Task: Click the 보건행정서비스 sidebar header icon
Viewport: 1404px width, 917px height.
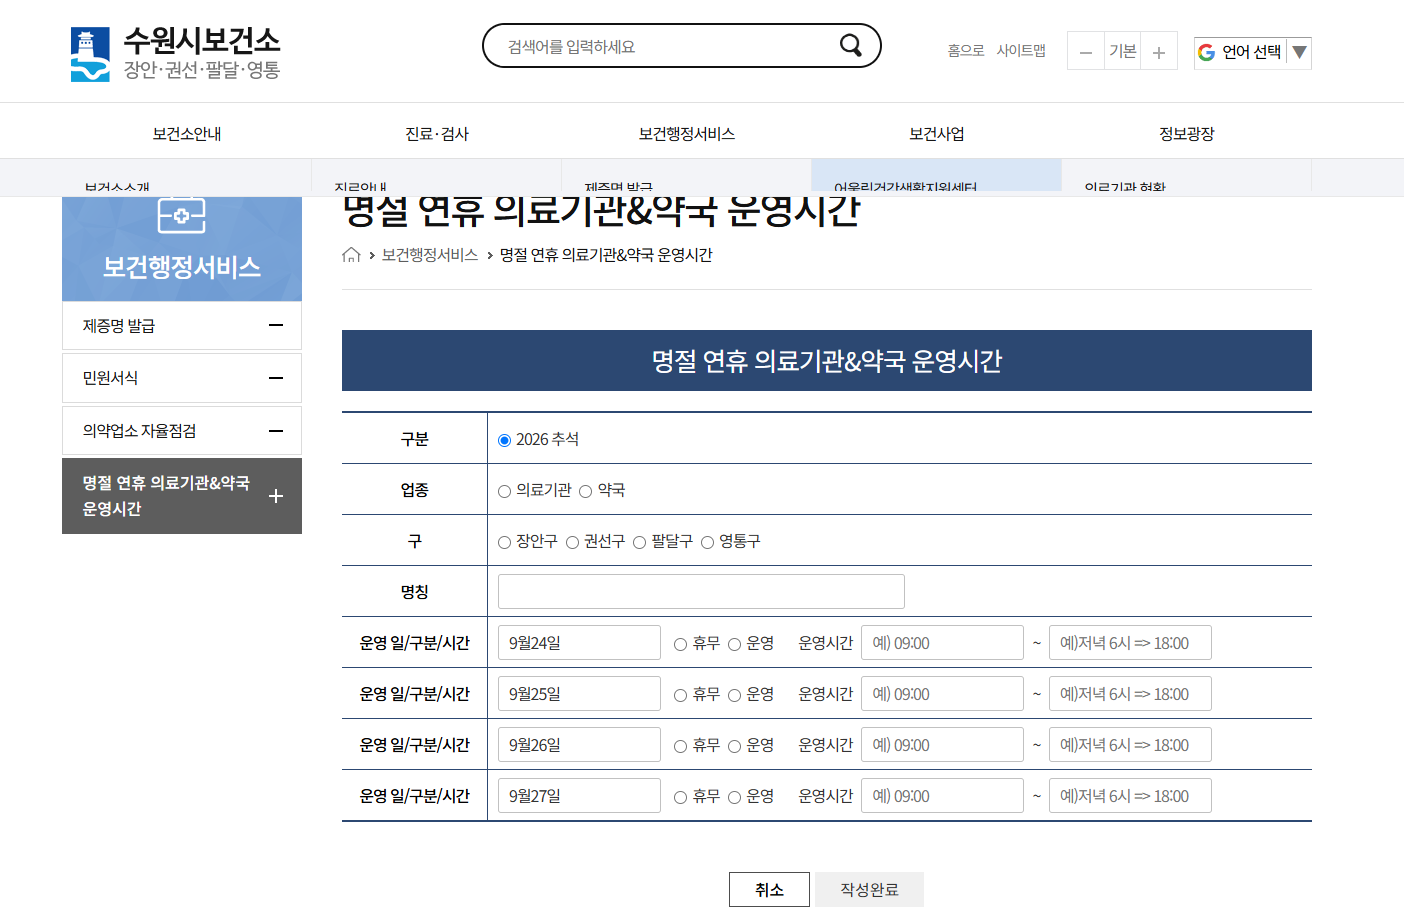Action: (182, 215)
